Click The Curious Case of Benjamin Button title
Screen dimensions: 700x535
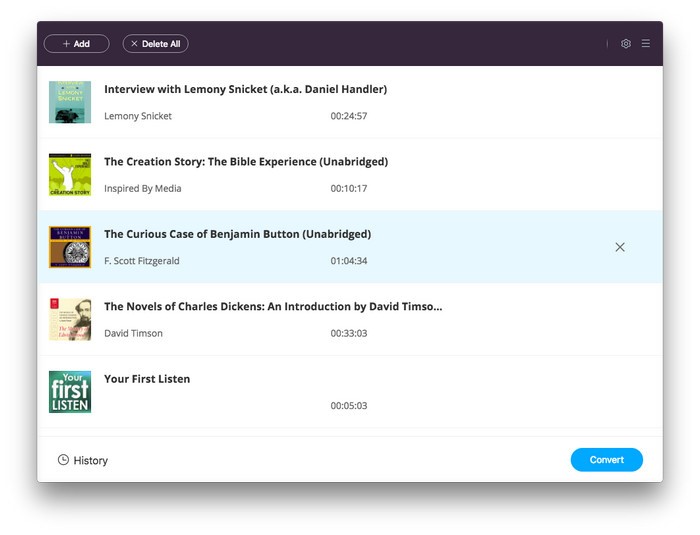pos(237,234)
